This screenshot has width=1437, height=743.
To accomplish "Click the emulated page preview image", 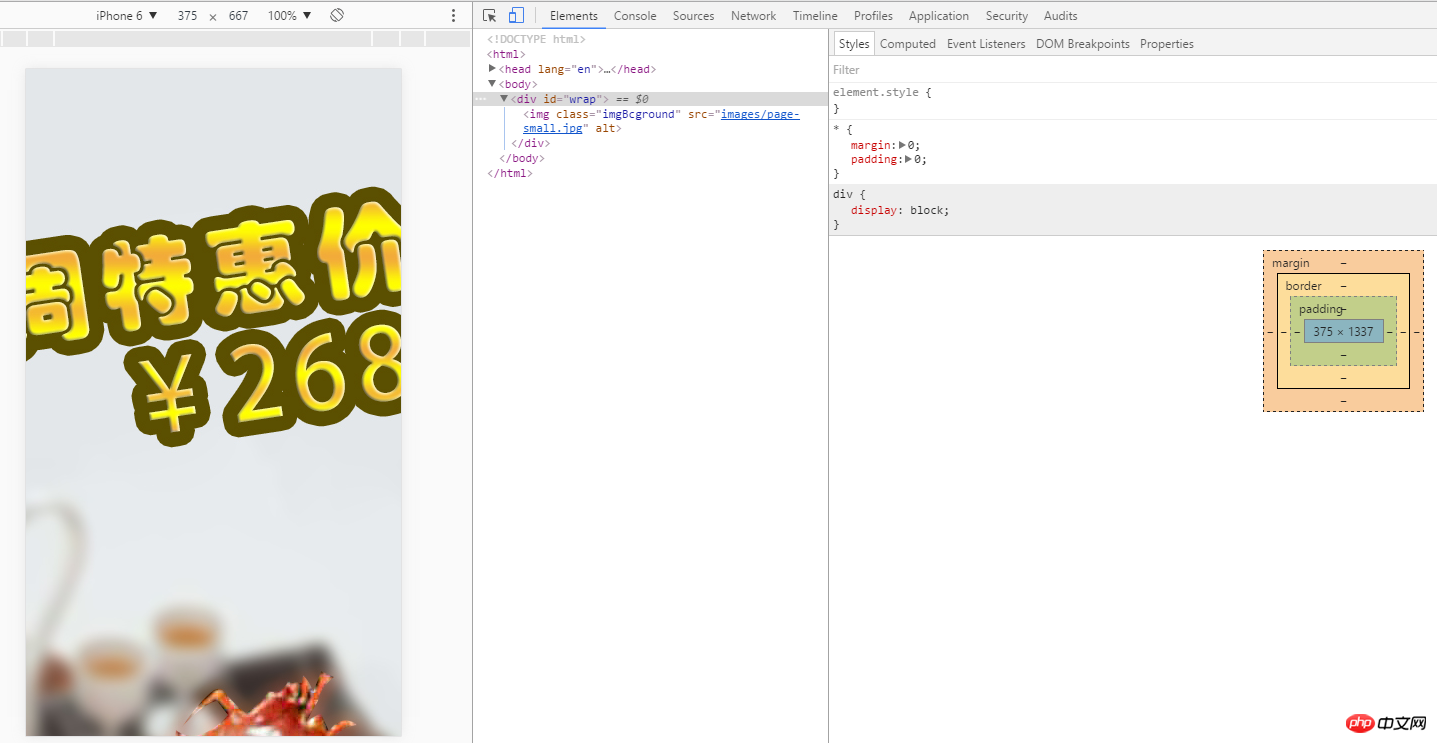I will tap(213, 402).
